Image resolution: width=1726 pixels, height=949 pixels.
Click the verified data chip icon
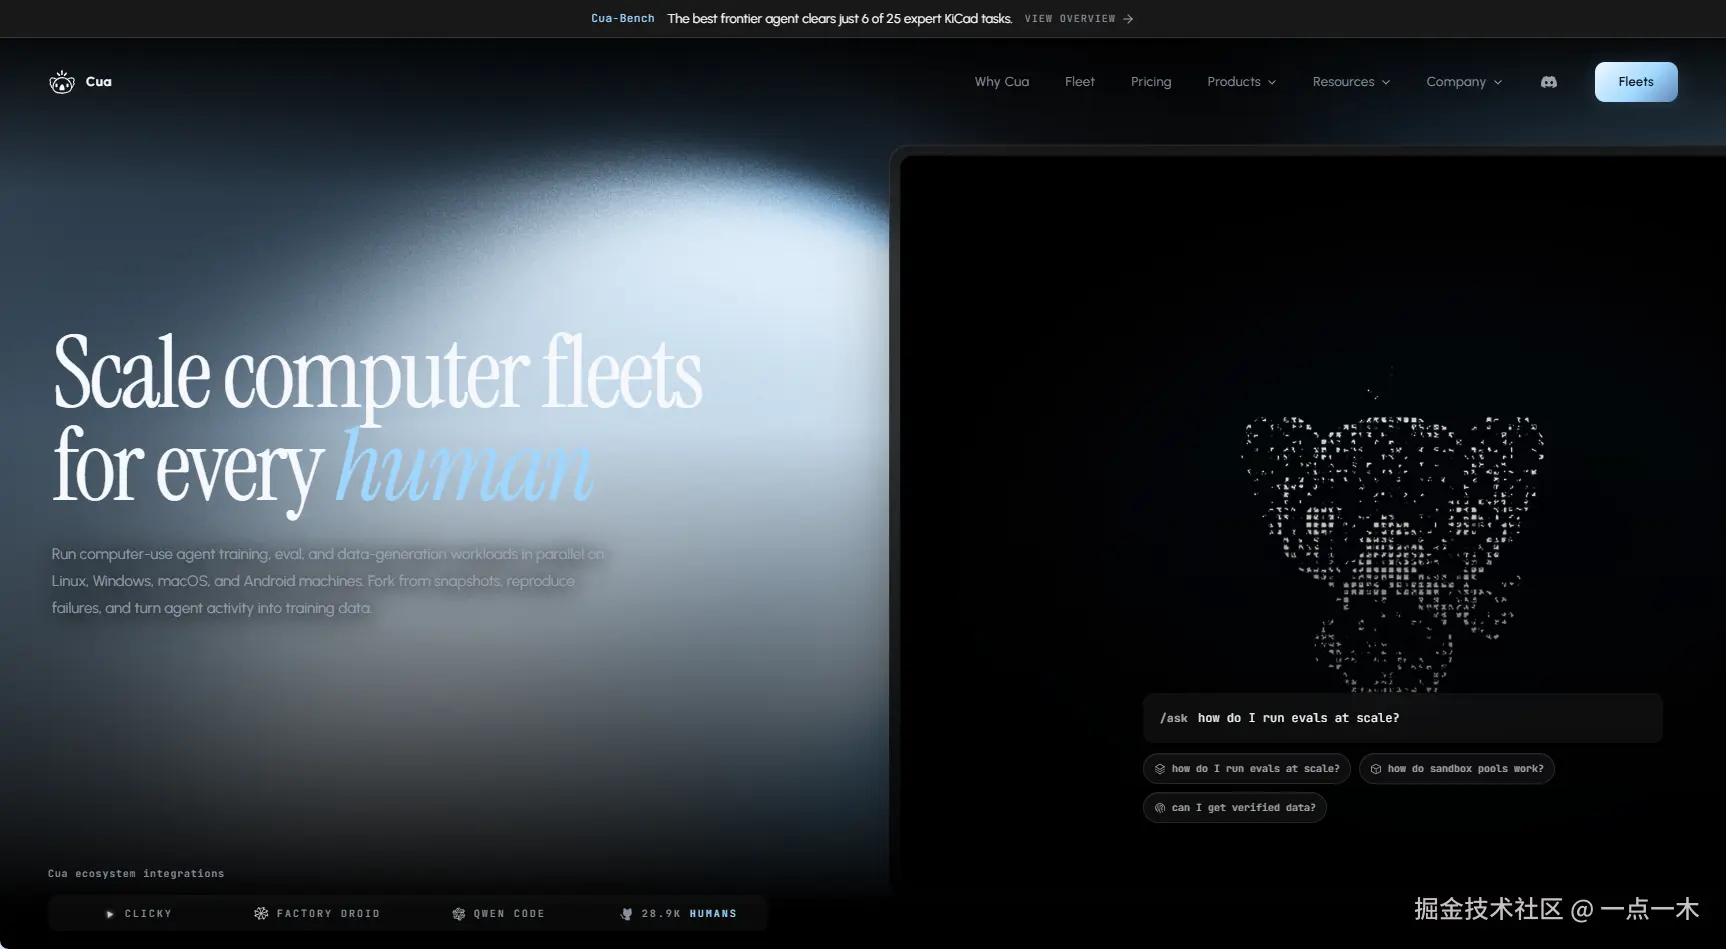pos(1160,808)
